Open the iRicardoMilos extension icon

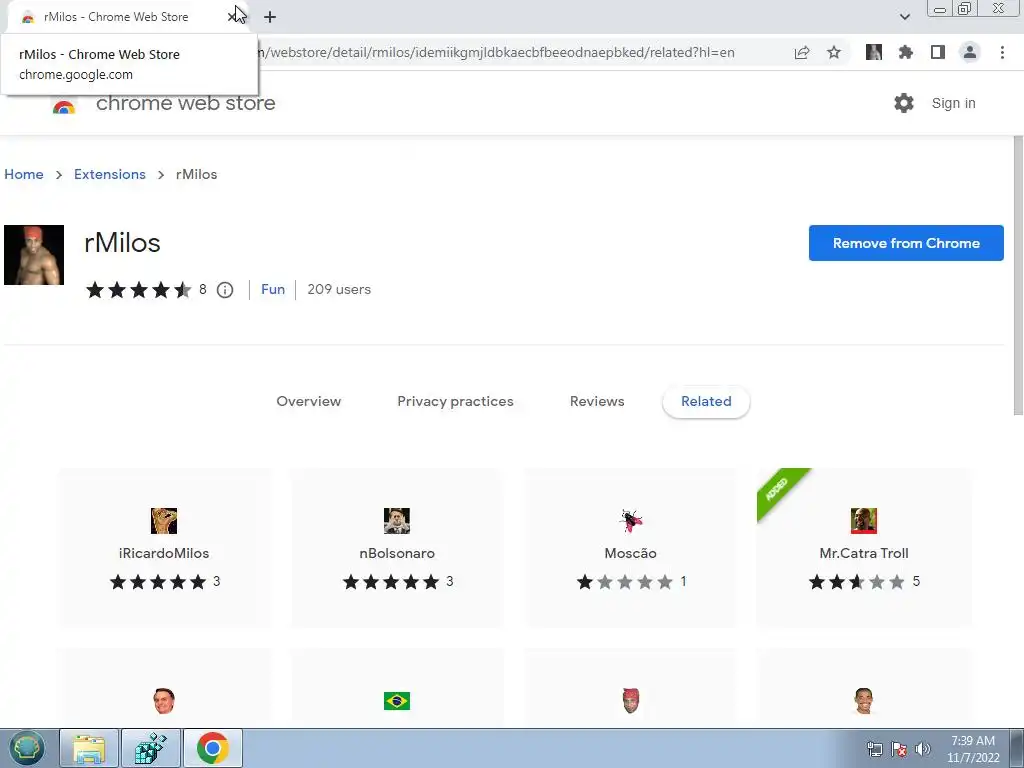click(x=164, y=521)
